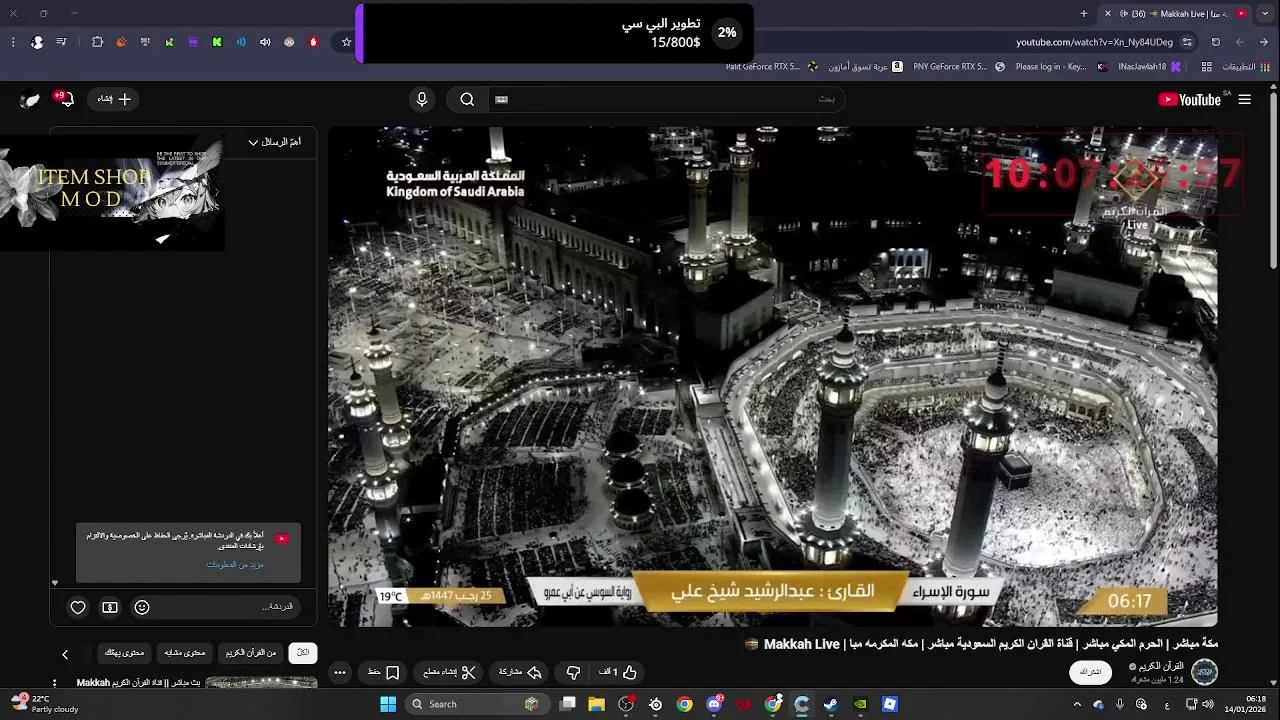Screen dimensions: 1280x720
Task: Open Steam from the taskbar
Action: click(x=831, y=704)
